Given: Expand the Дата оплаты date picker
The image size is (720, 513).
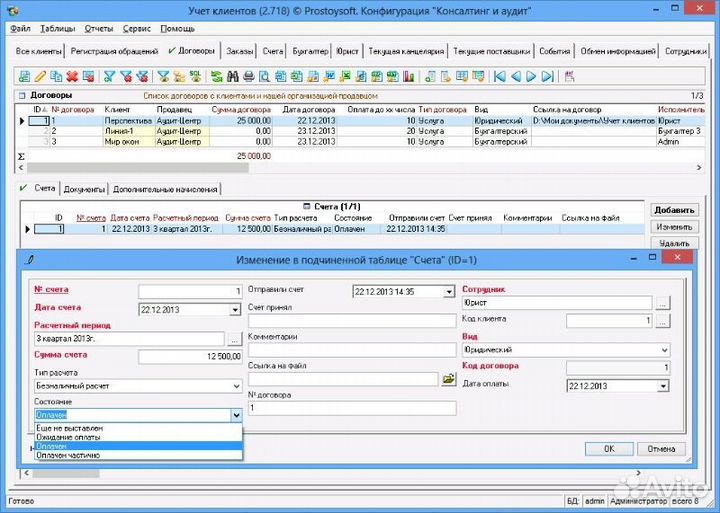Looking at the screenshot, I should click(x=664, y=385).
